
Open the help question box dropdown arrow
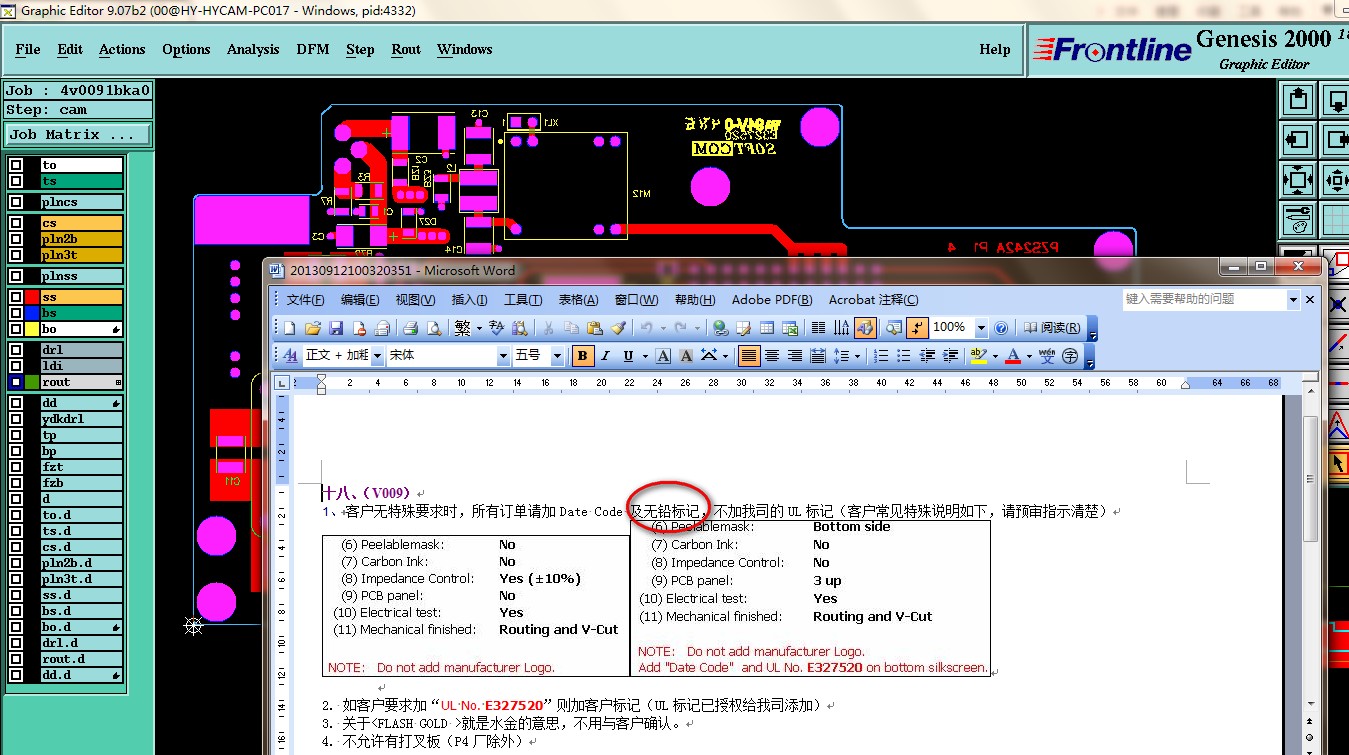pyautogui.click(x=1293, y=299)
